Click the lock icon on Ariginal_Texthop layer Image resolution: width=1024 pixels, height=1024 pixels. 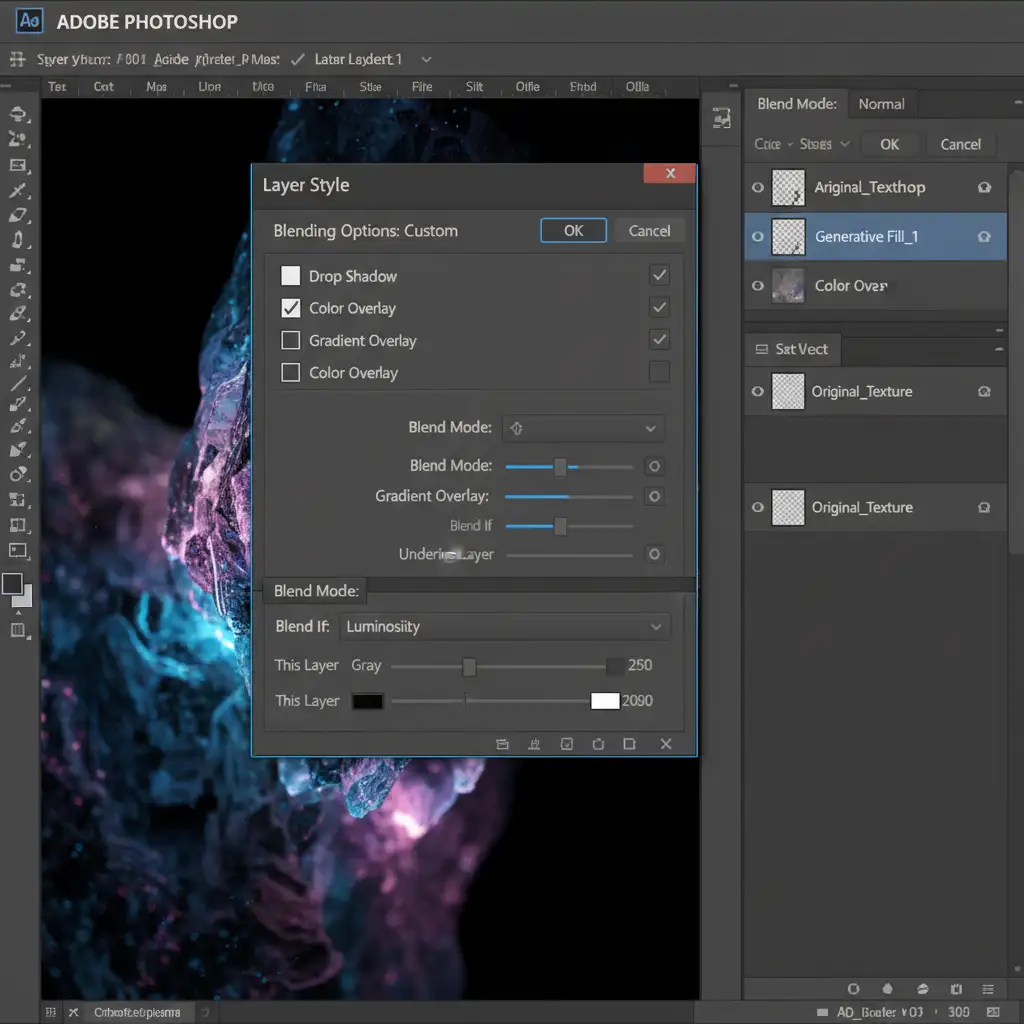984,187
